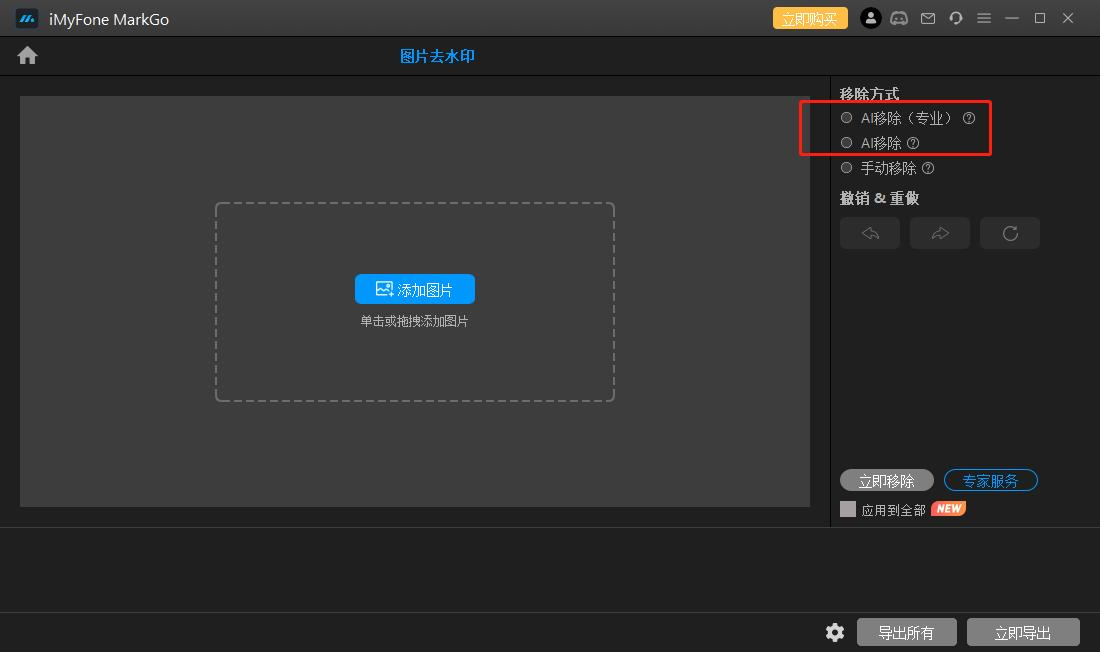Click the circular reset button
The image size is (1100, 652).
click(x=1010, y=233)
